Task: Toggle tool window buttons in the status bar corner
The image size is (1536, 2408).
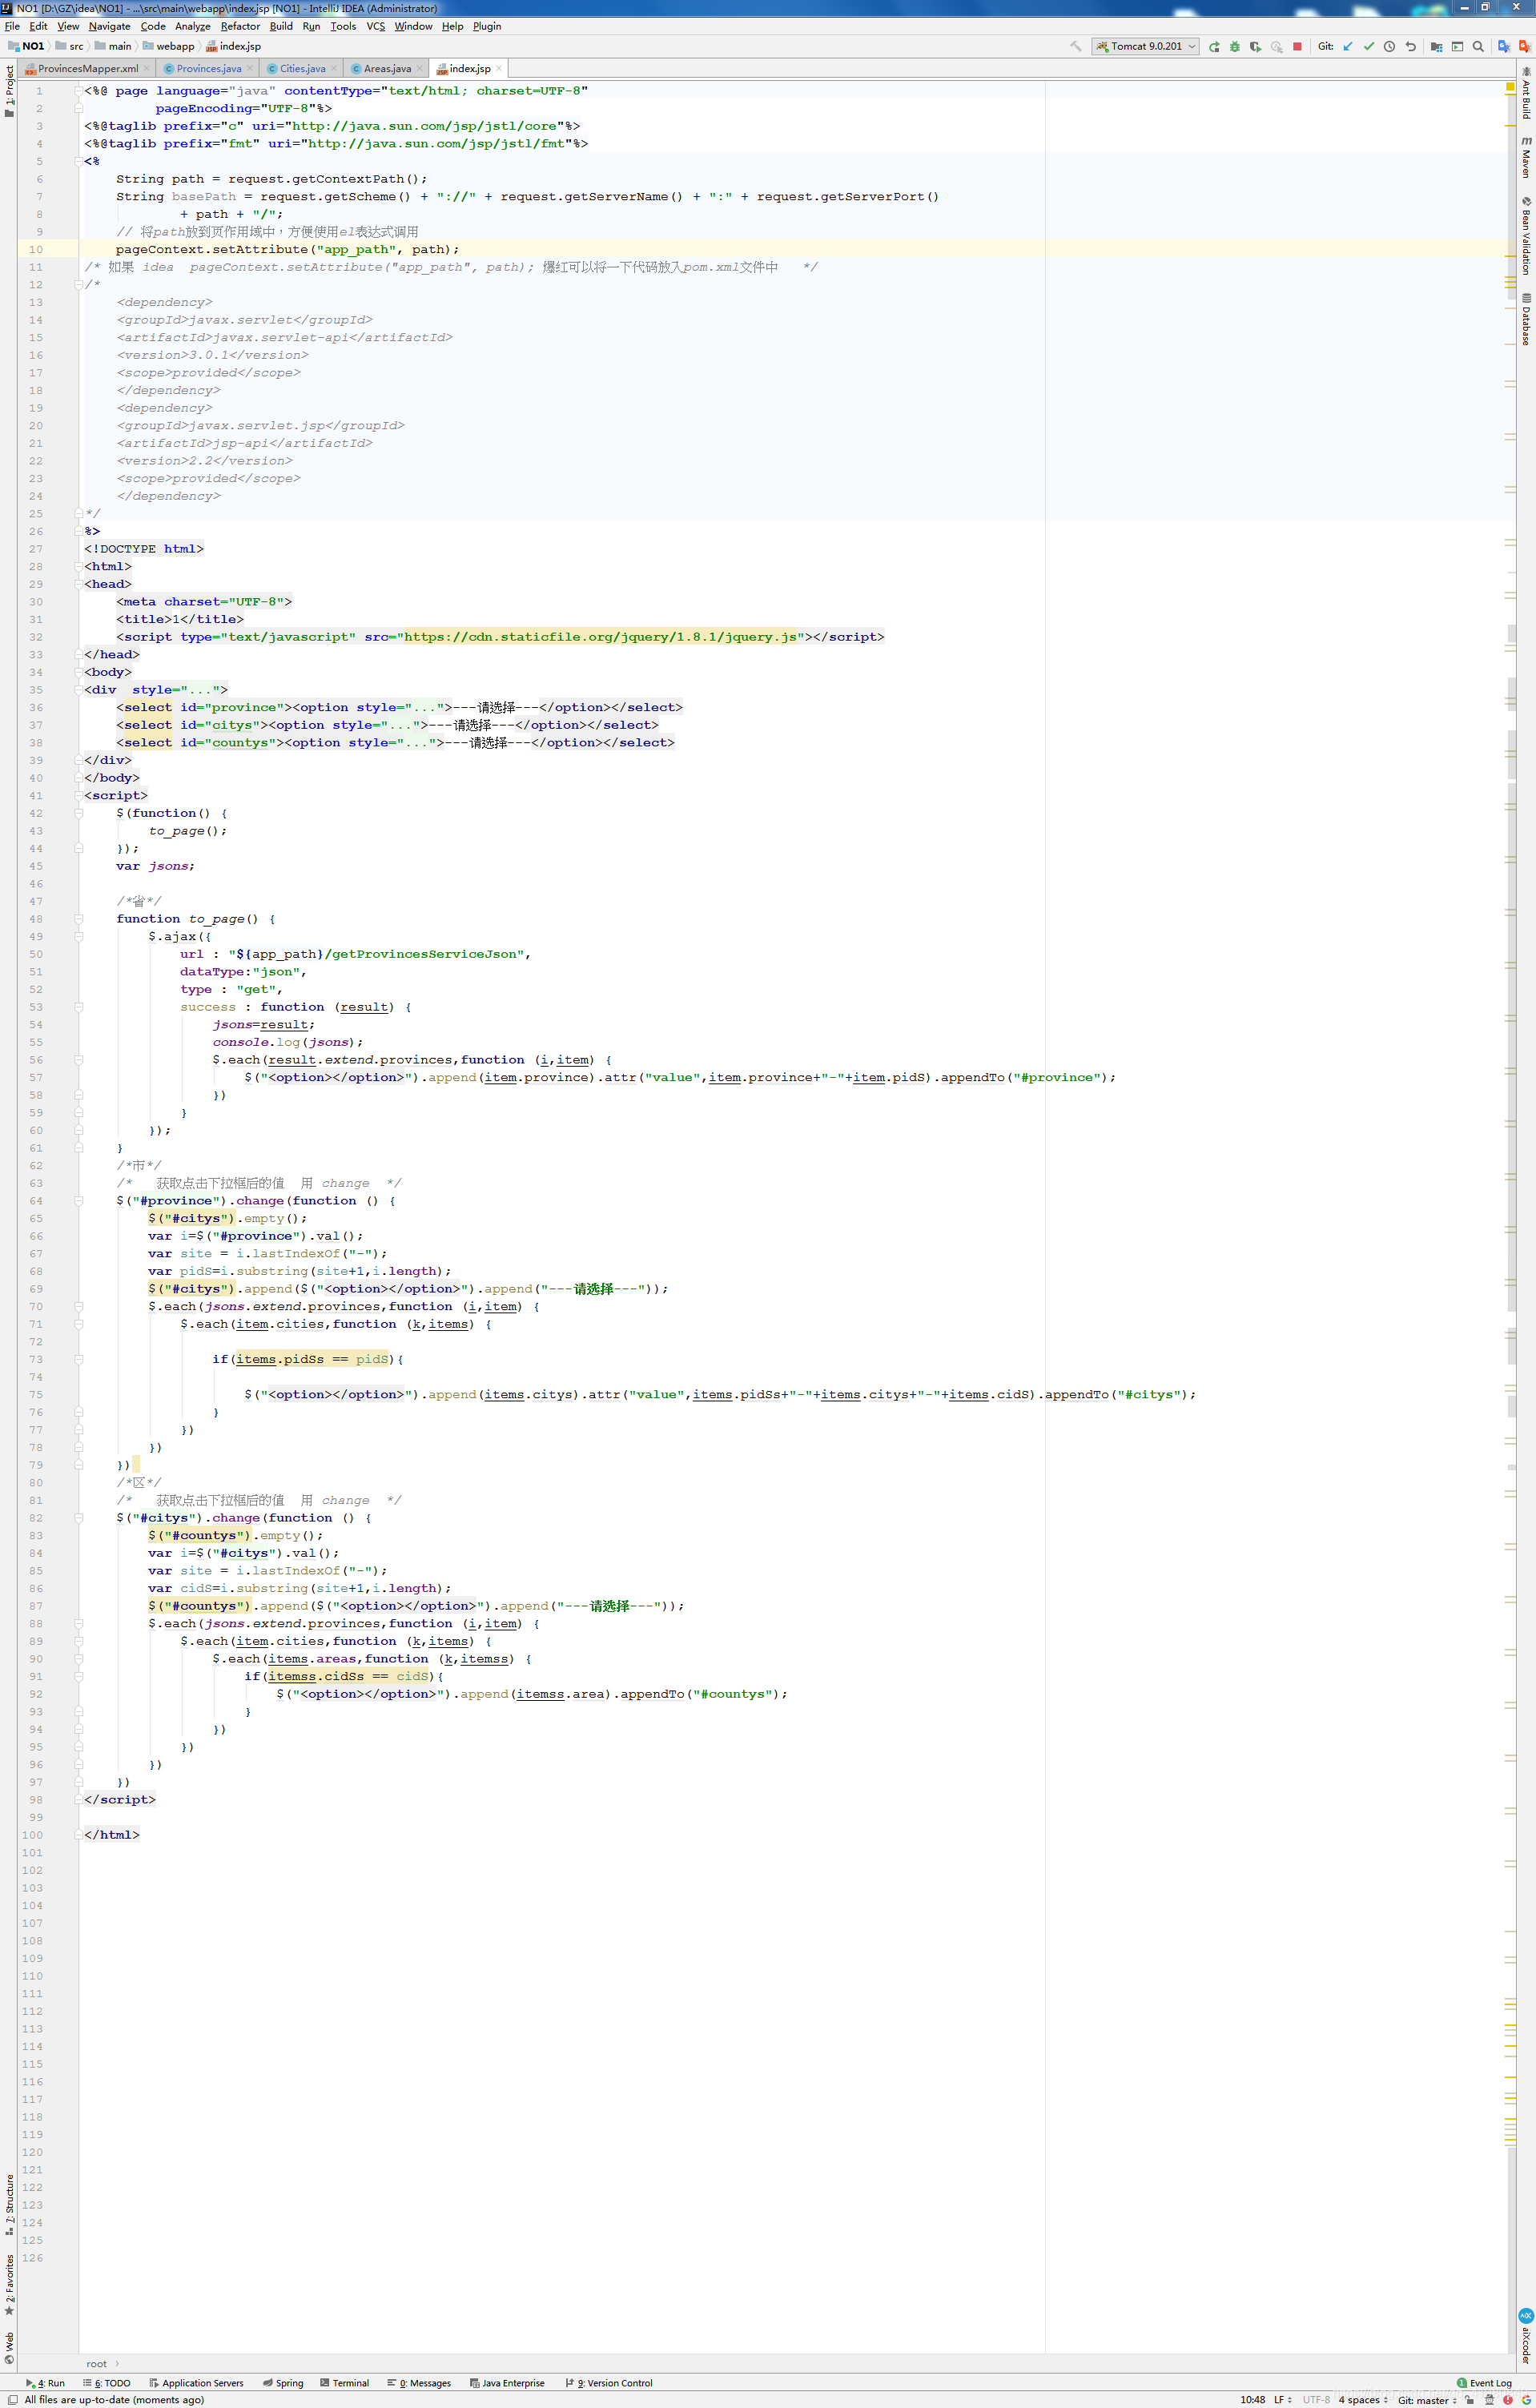Action: point(12,2399)
